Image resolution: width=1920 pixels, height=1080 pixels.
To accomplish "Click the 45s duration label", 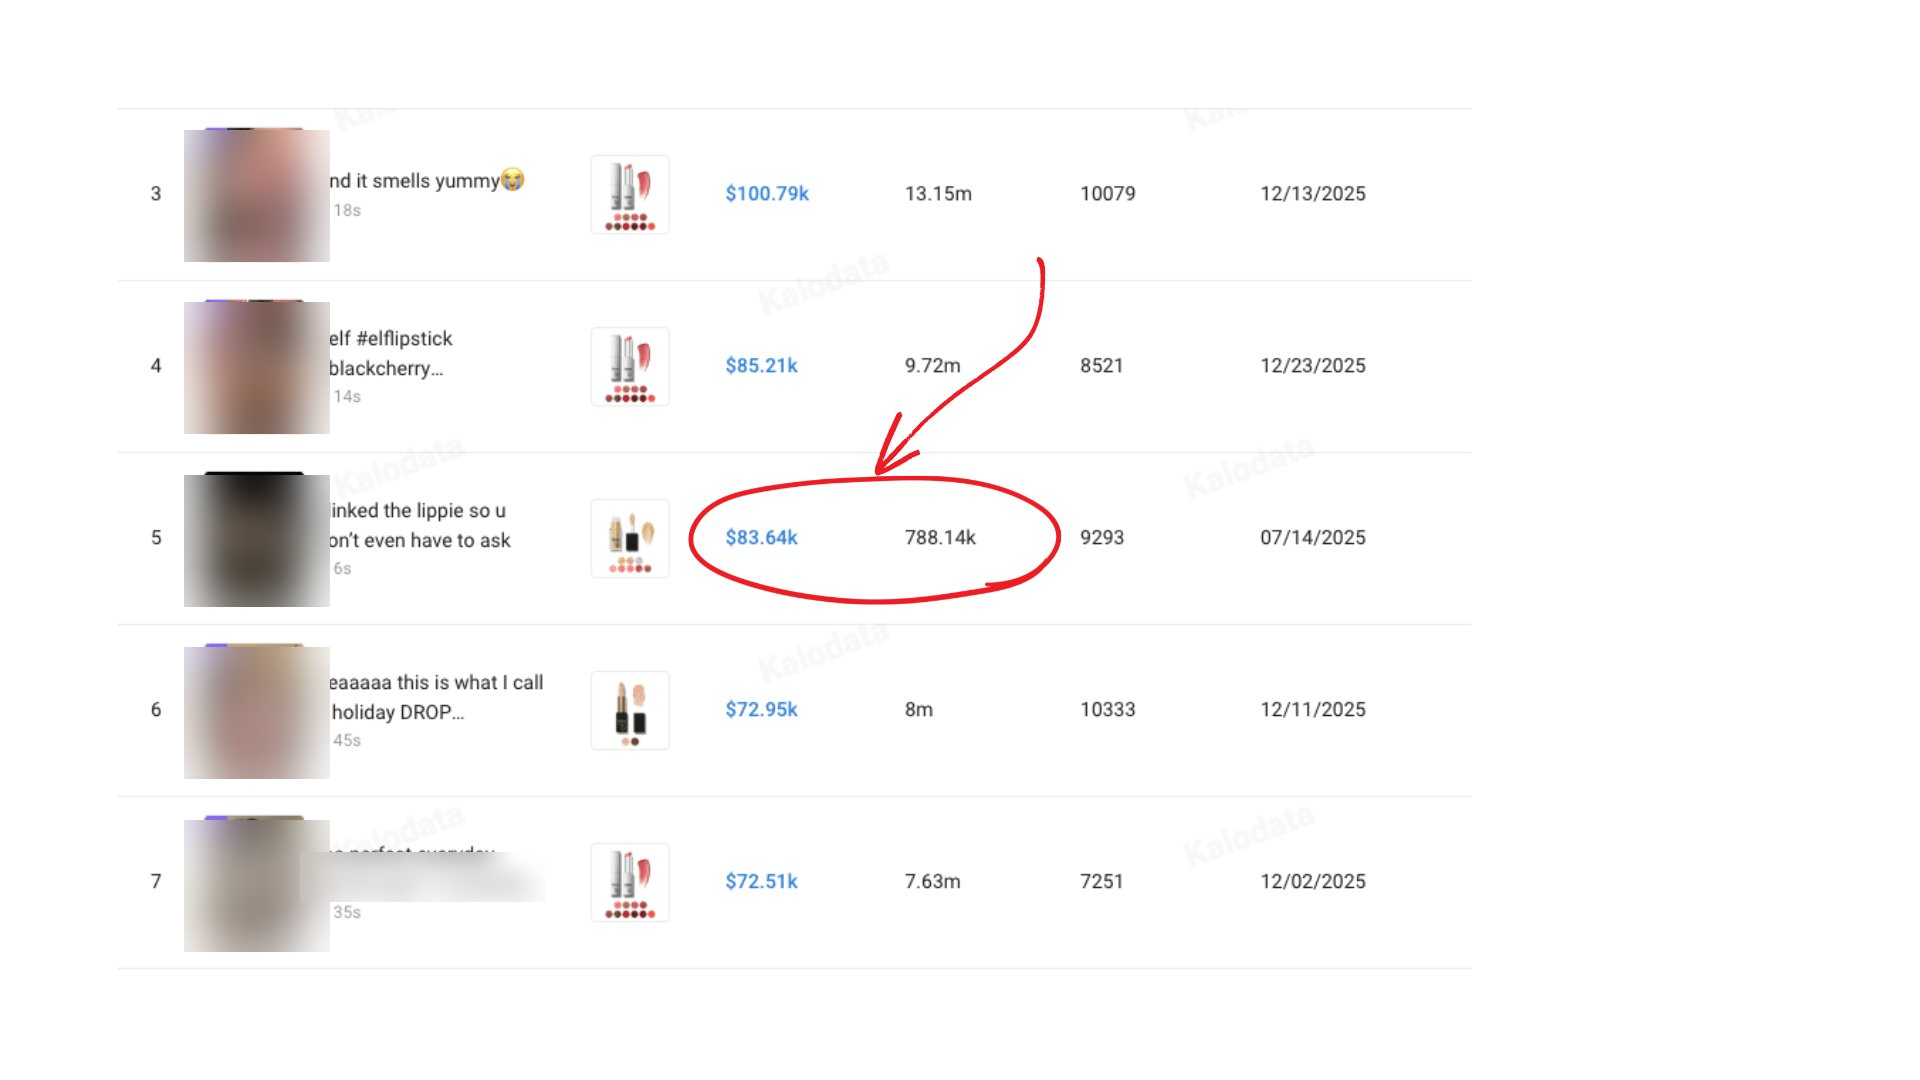I will [347, 740].
